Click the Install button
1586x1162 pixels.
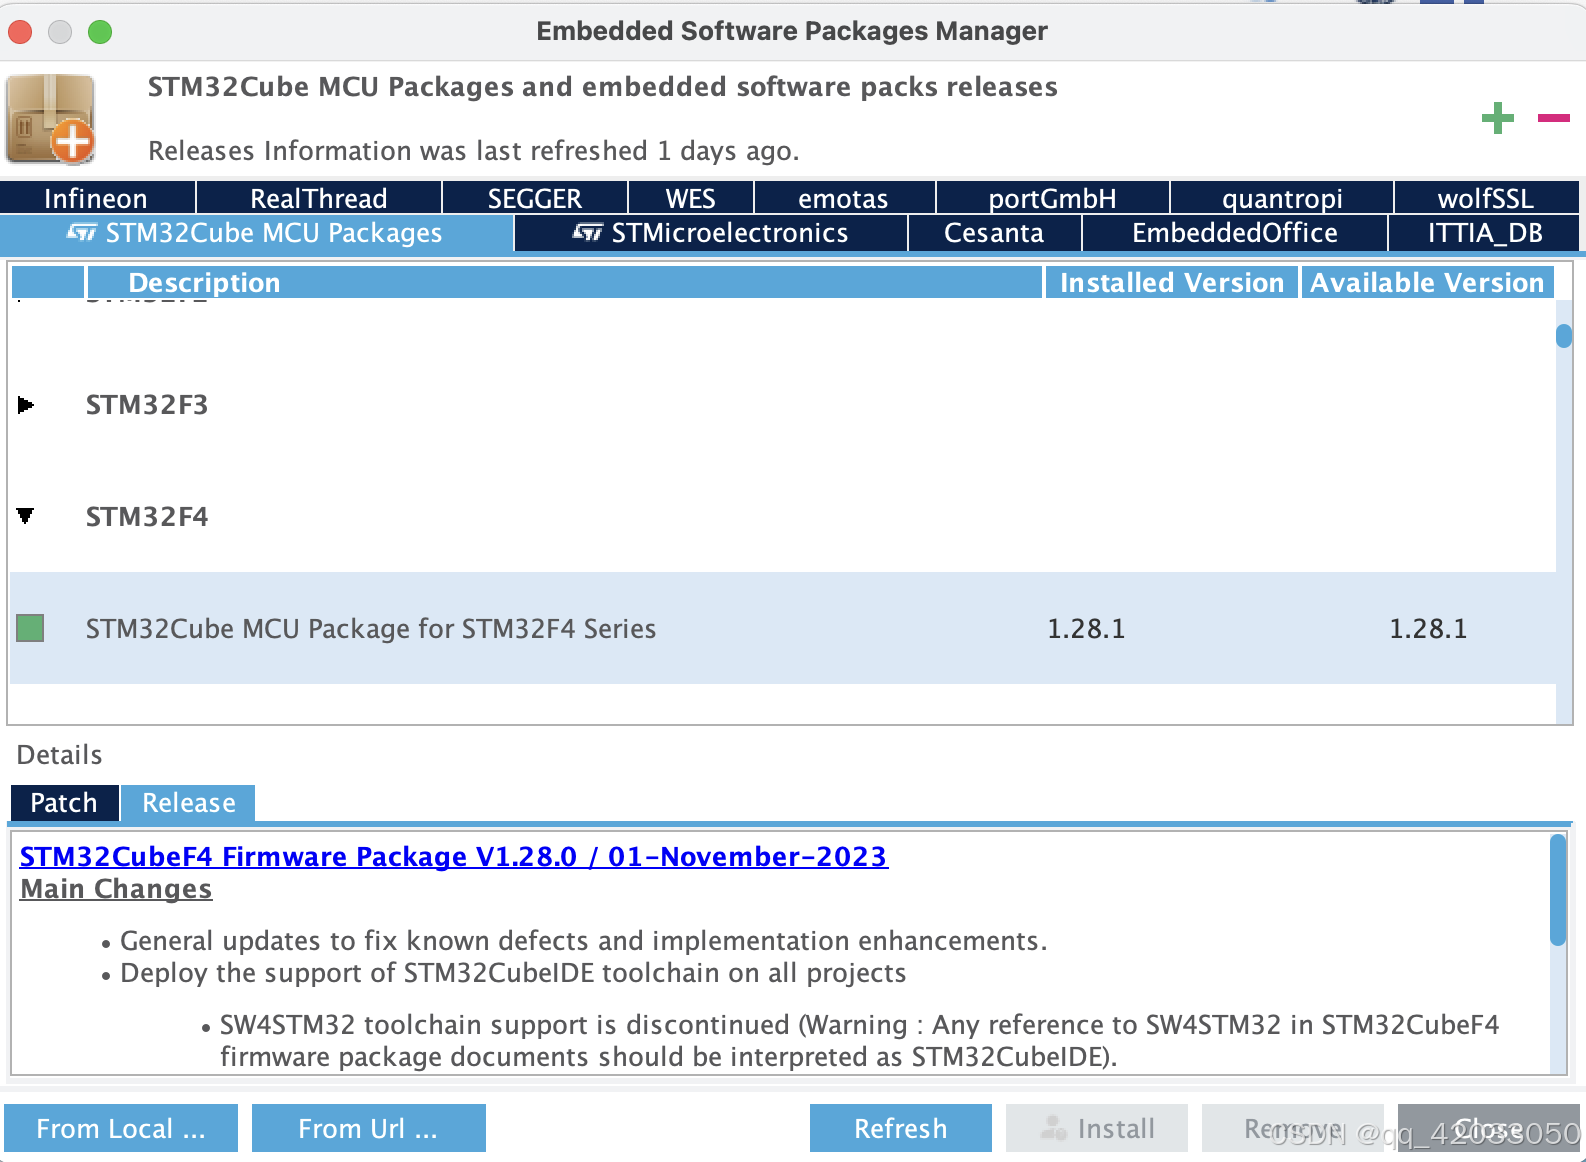[x=1097, y=1128]
